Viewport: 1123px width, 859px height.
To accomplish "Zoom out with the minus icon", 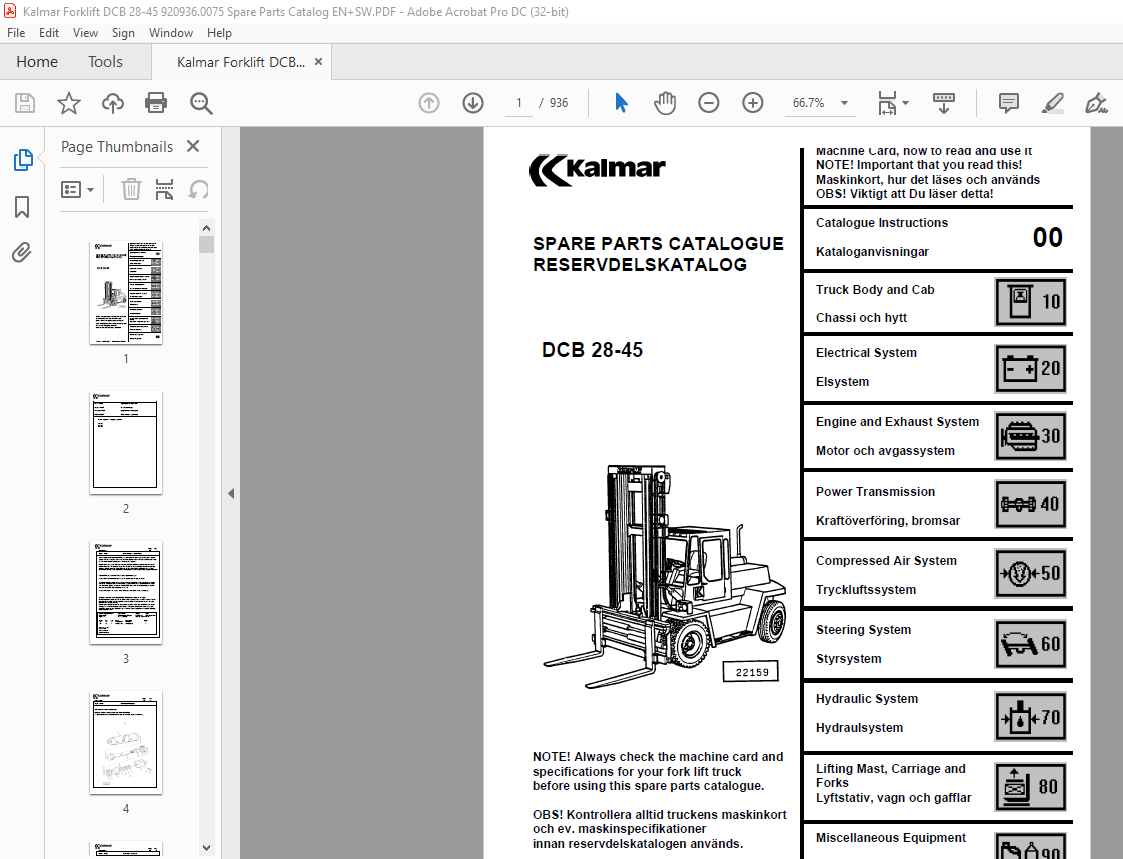I will point(709,102).
